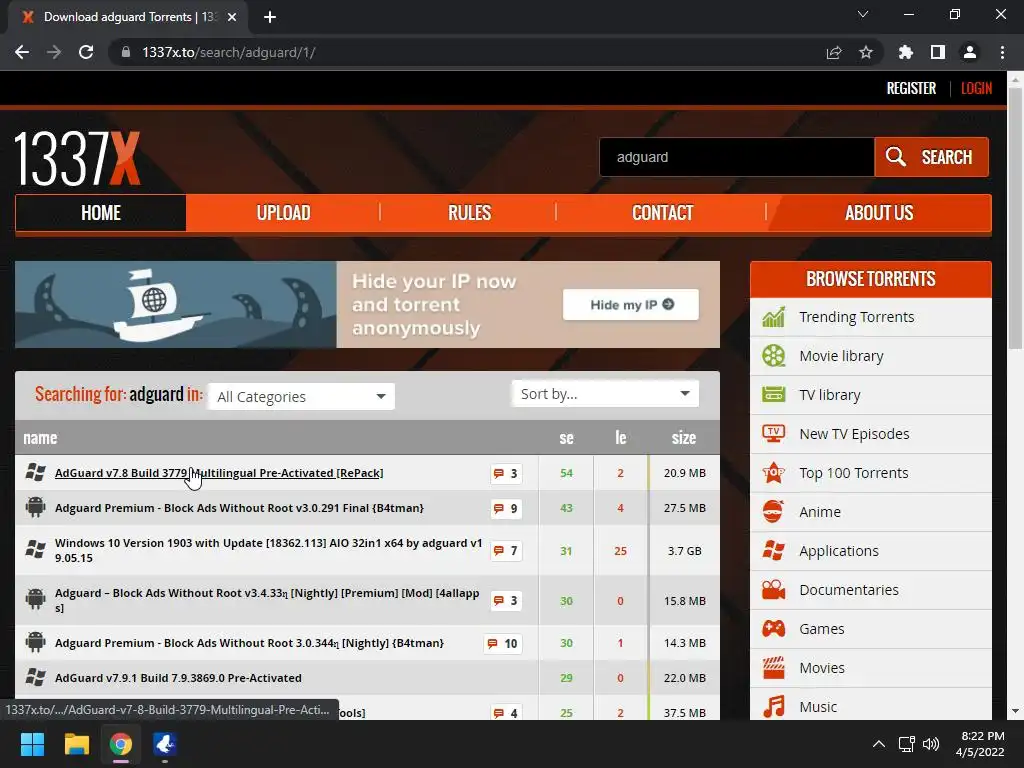
Task: Click the New TV Episodes monitor icon
Action: coord(773,434)
